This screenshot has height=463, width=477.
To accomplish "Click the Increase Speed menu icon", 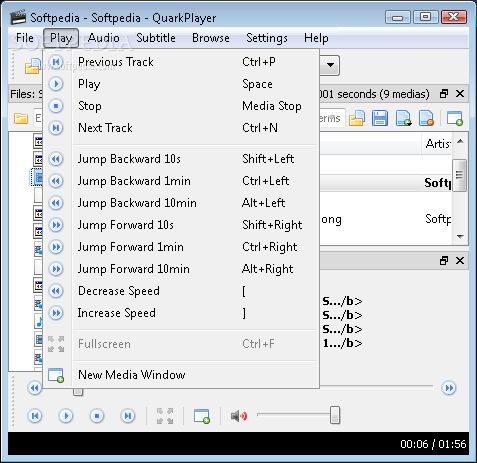I will pos(56,313).
